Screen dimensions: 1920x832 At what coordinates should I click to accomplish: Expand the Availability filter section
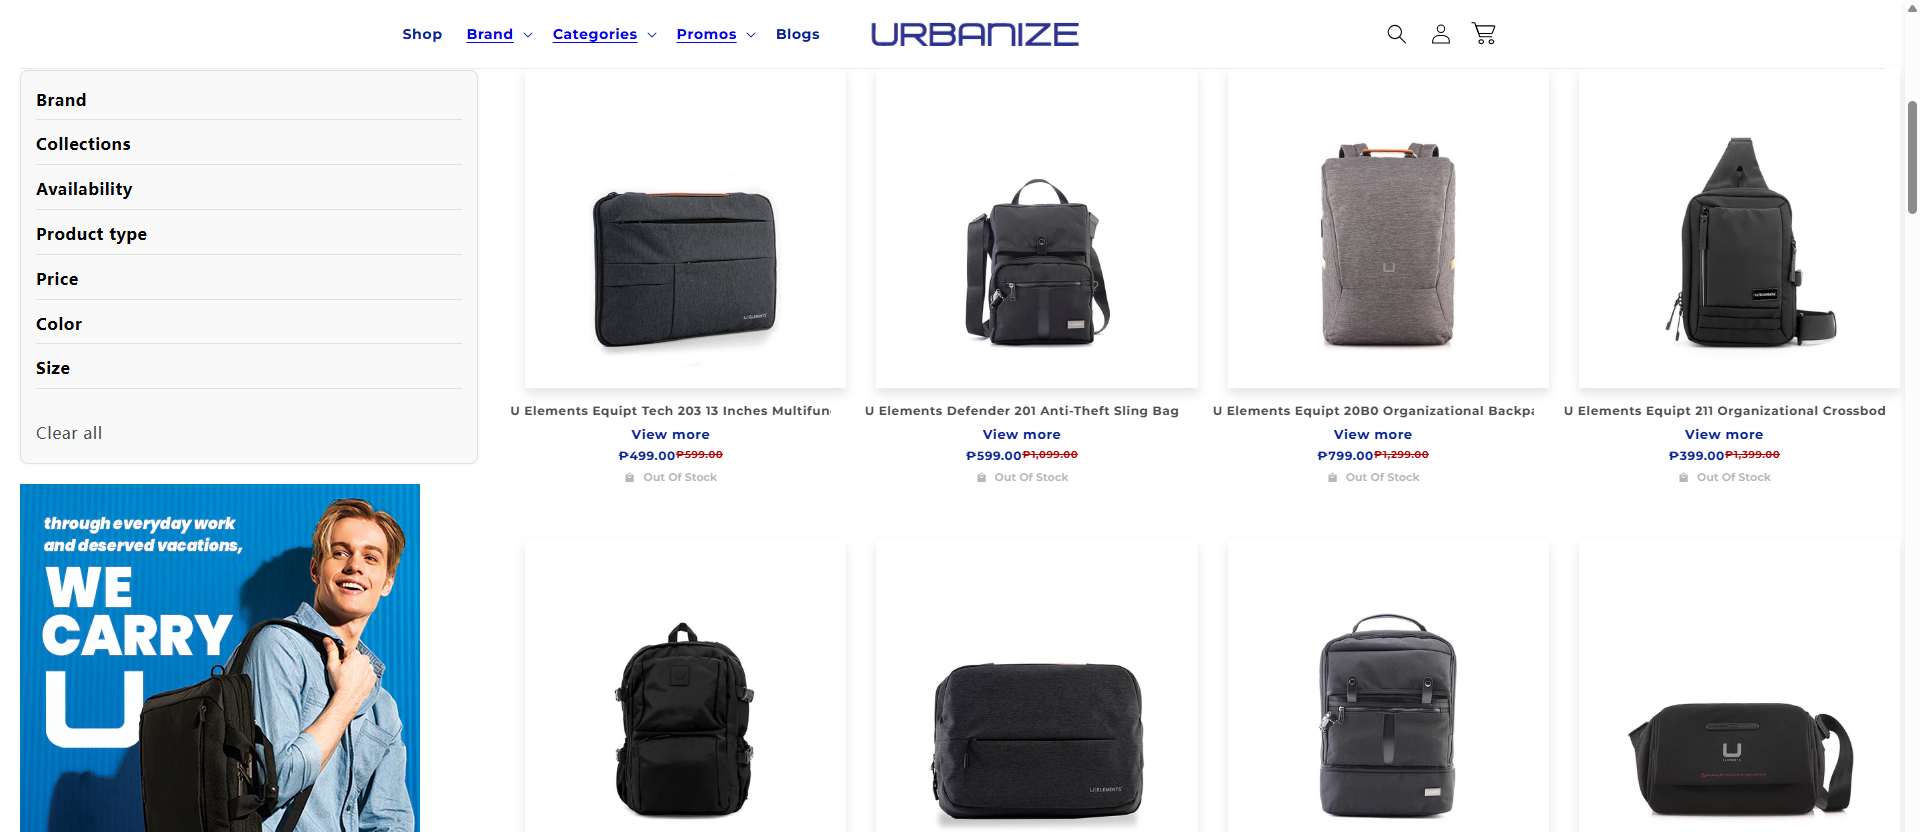click(249, 189)
